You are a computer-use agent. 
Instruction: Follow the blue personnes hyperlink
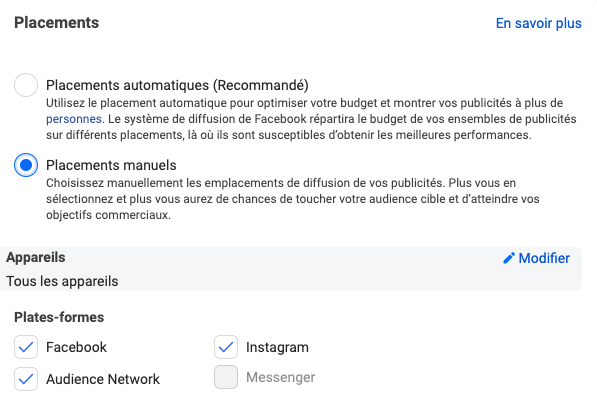[x=74, y=119]
